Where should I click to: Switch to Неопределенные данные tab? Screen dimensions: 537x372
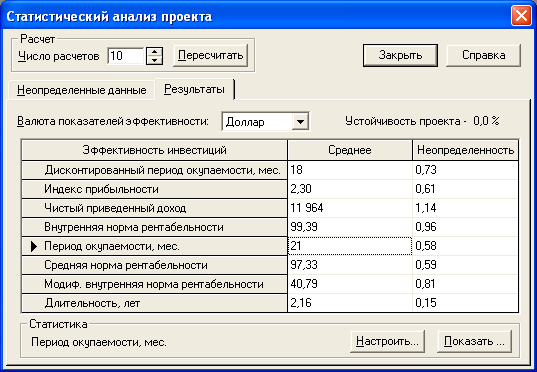[82, 90]
